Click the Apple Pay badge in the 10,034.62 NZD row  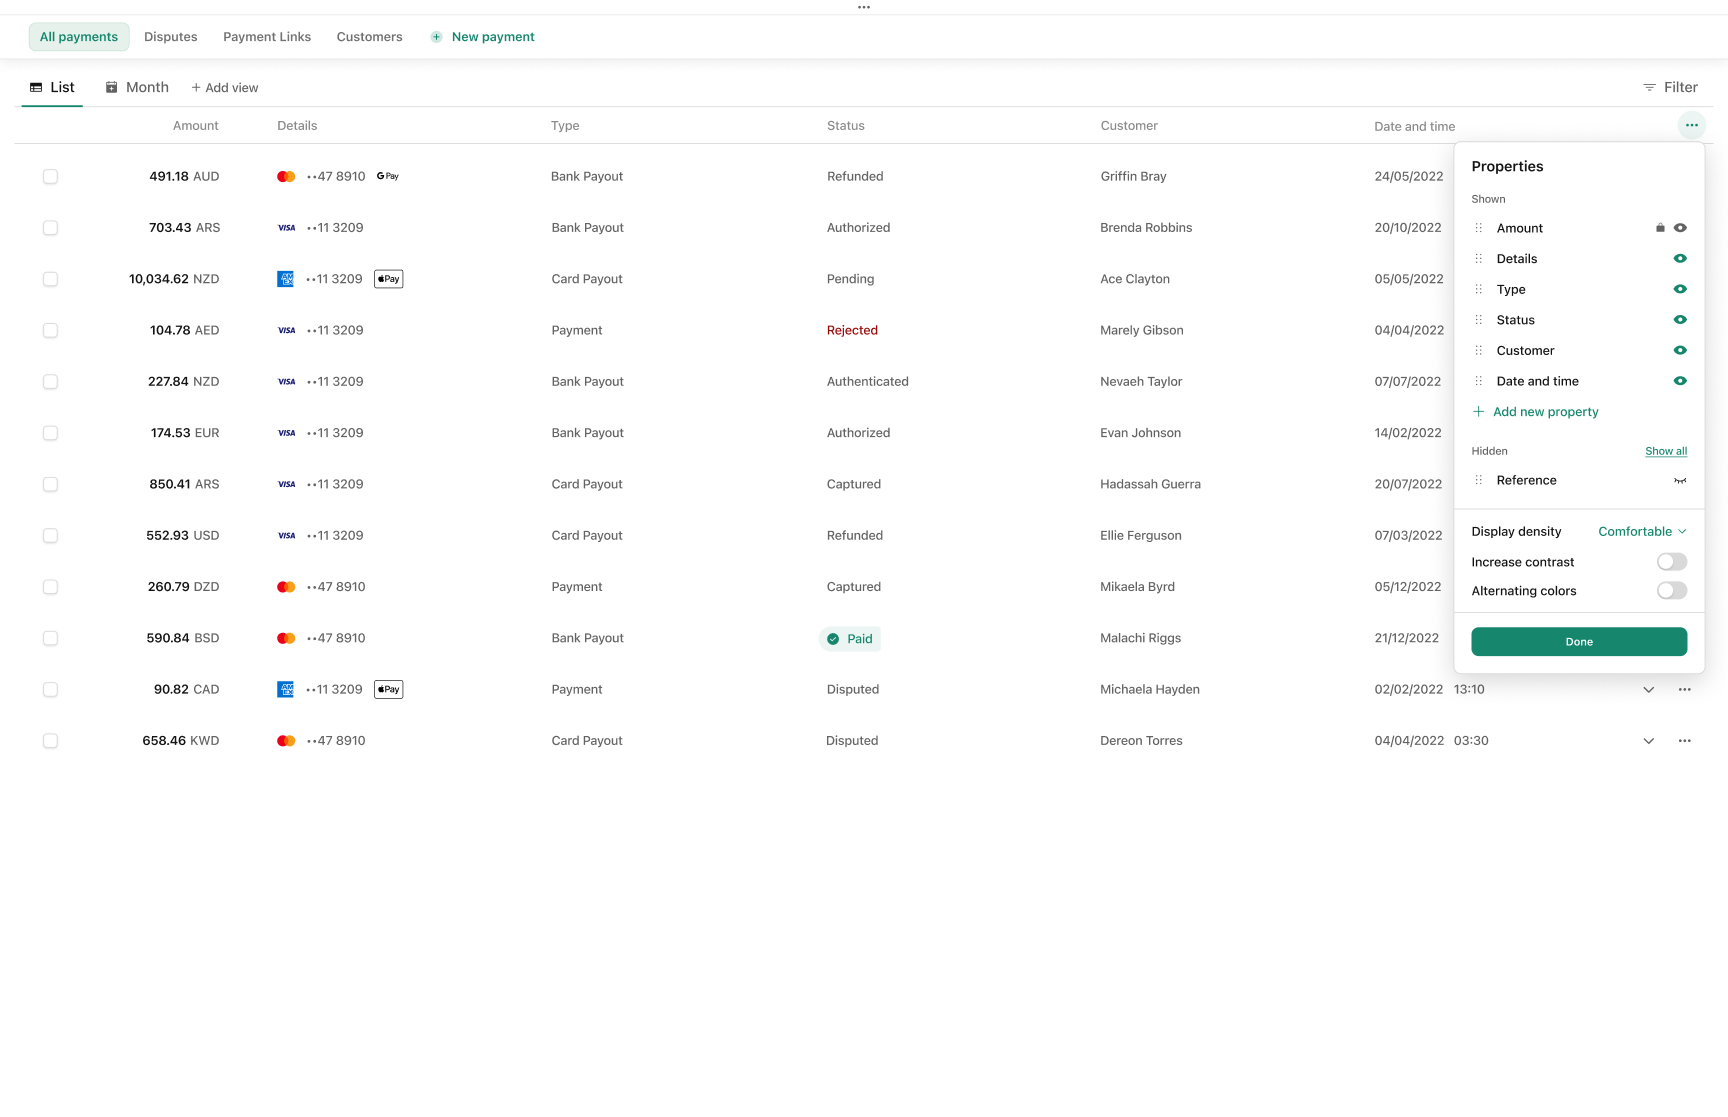[x=389, y=279]
